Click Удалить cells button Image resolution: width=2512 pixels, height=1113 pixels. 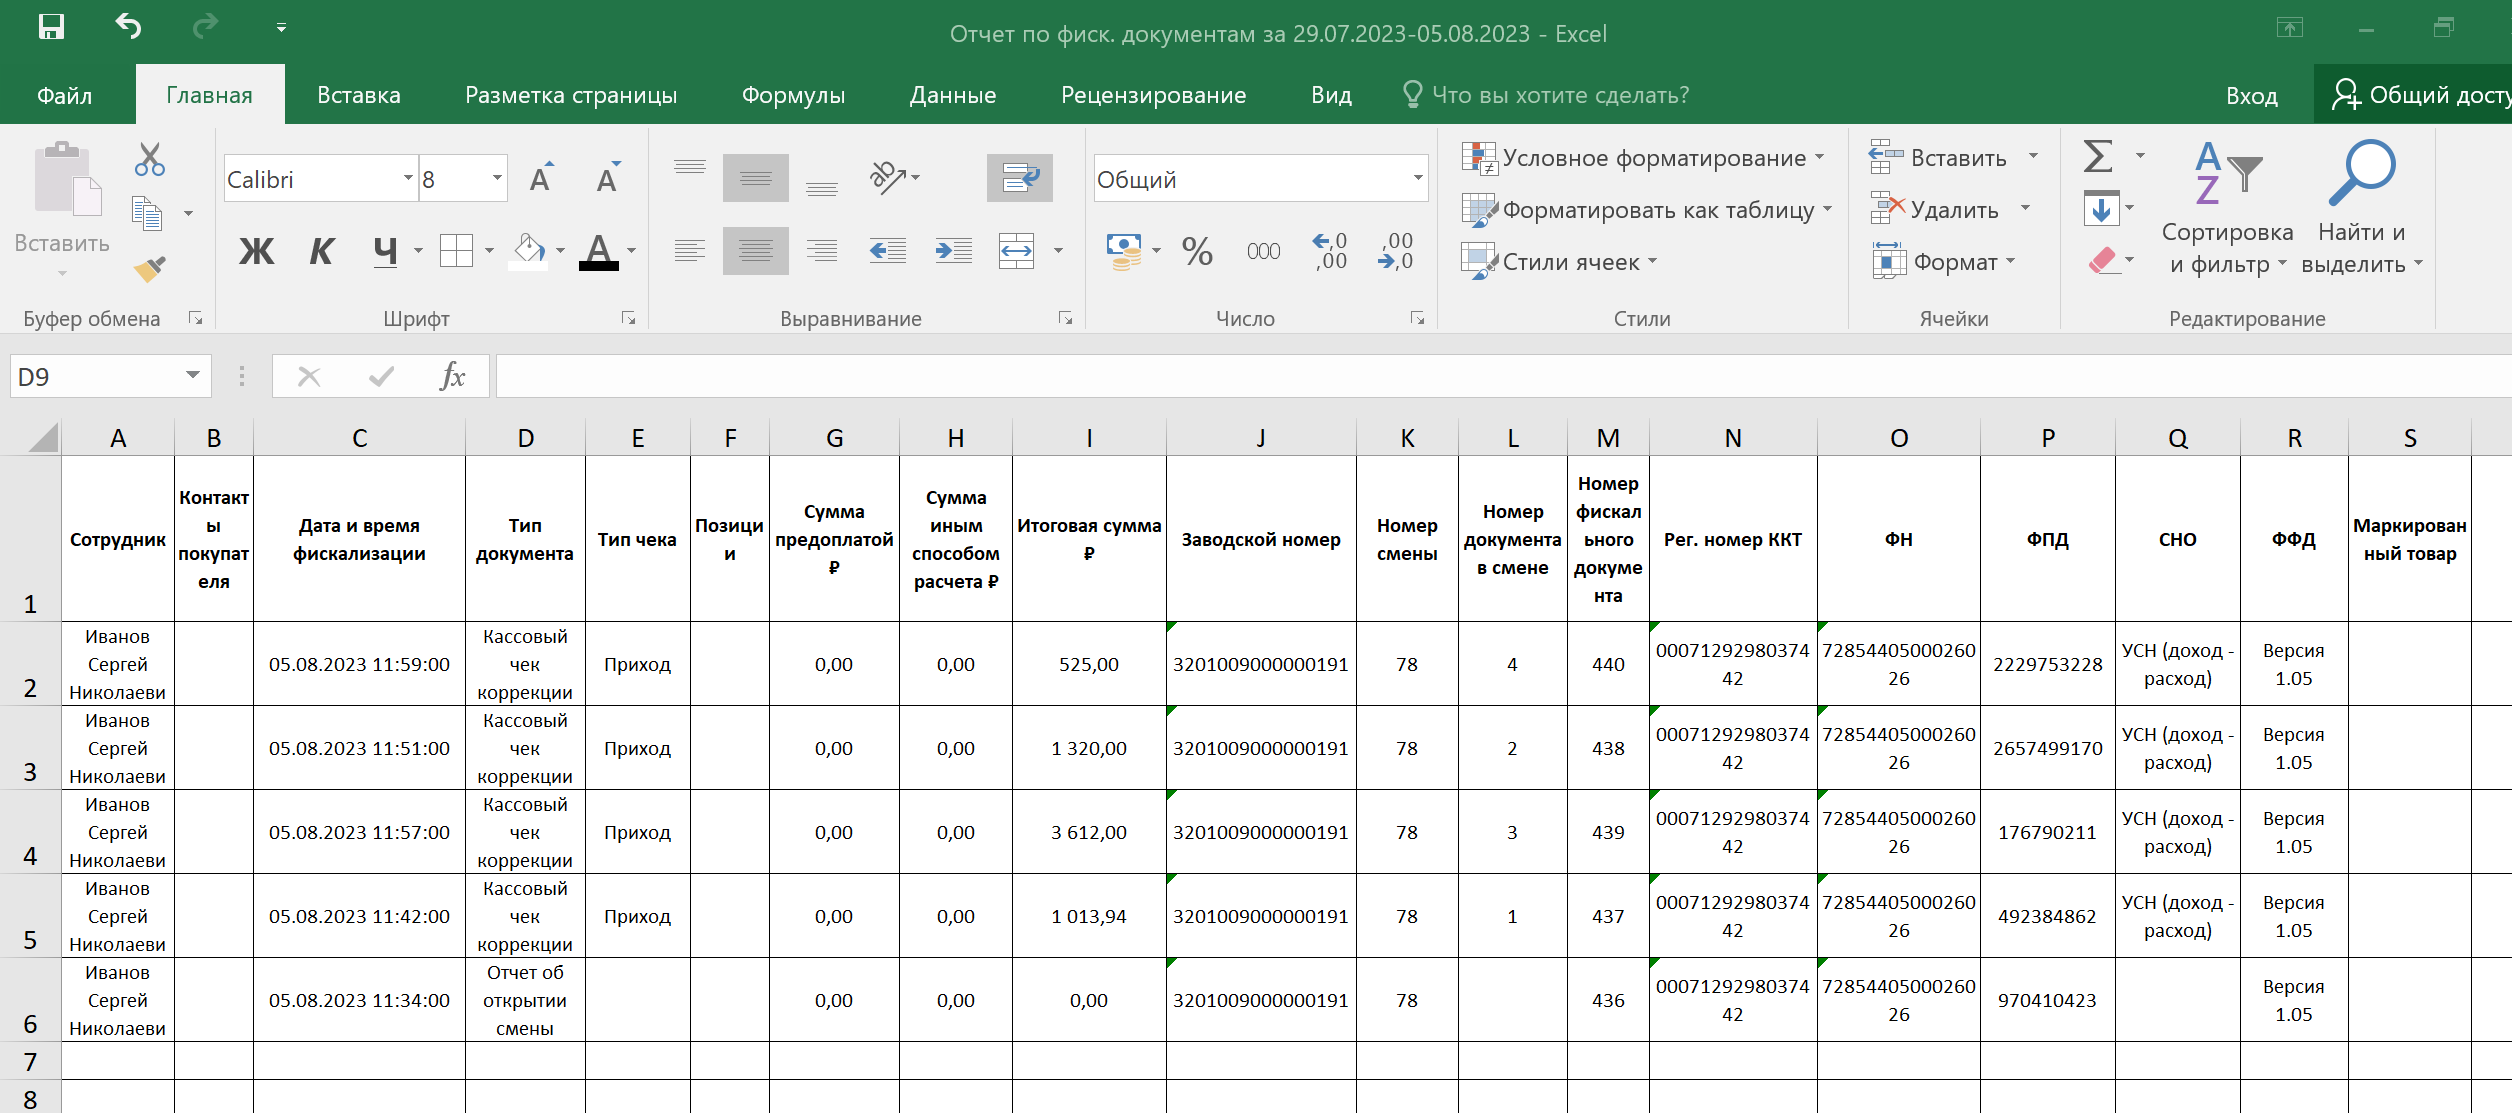click(x=1934, y=209)
